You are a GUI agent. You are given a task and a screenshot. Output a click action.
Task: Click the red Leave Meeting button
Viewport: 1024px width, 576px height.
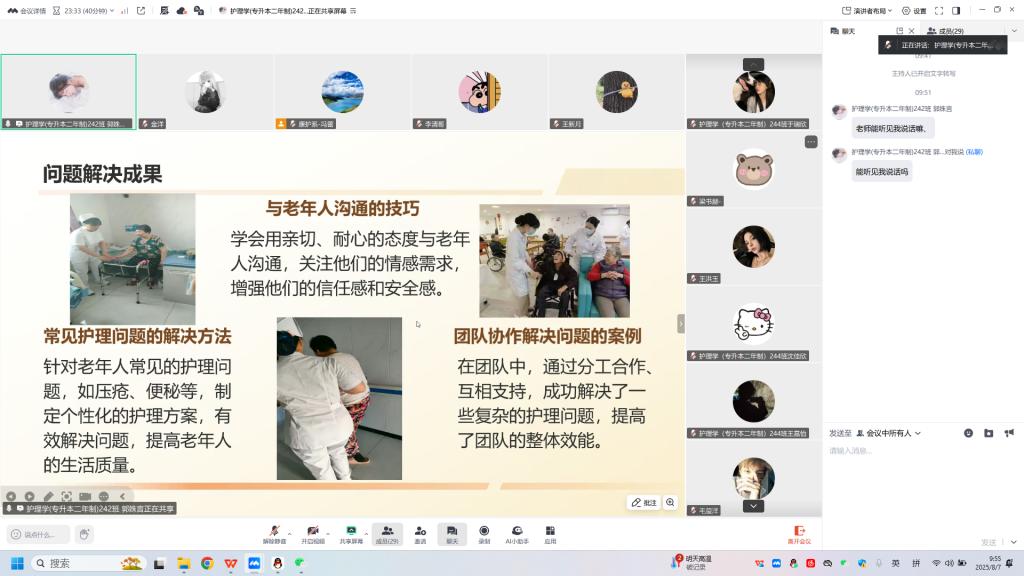(799, 534)
